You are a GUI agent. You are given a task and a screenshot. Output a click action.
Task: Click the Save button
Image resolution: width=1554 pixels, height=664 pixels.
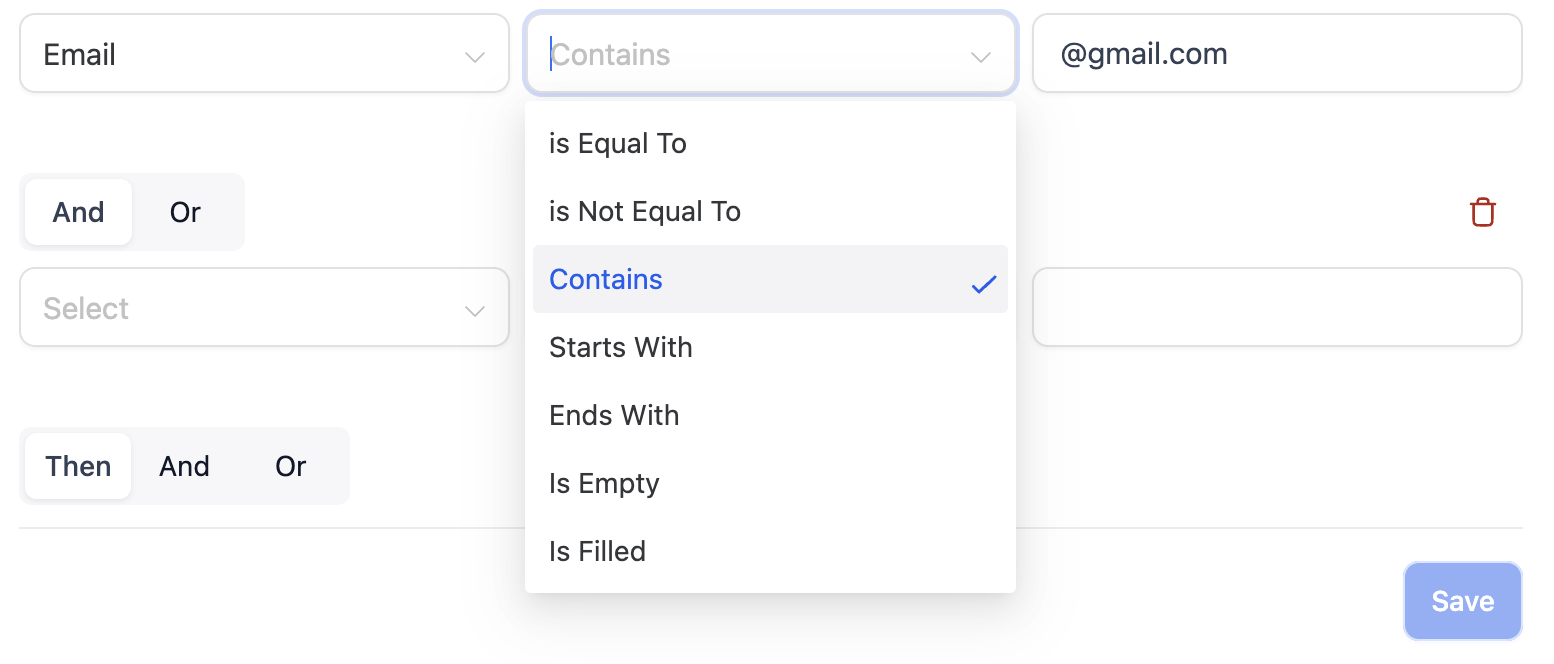1462,601
